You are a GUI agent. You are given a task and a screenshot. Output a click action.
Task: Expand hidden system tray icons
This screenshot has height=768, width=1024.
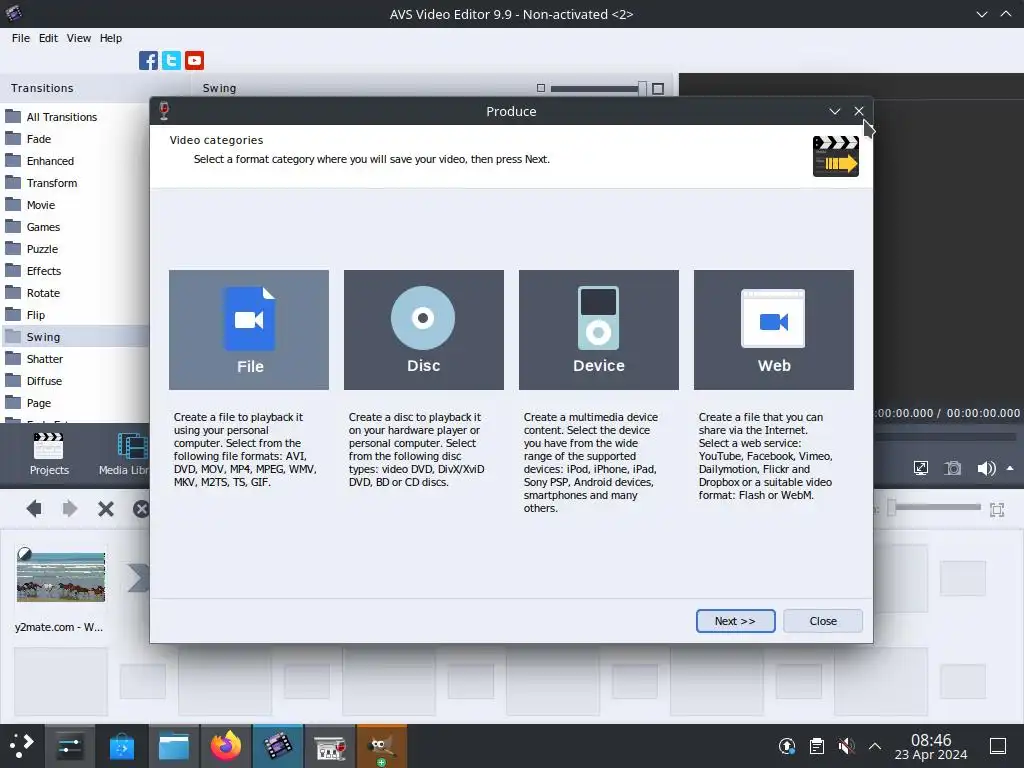tap(875, 746)
